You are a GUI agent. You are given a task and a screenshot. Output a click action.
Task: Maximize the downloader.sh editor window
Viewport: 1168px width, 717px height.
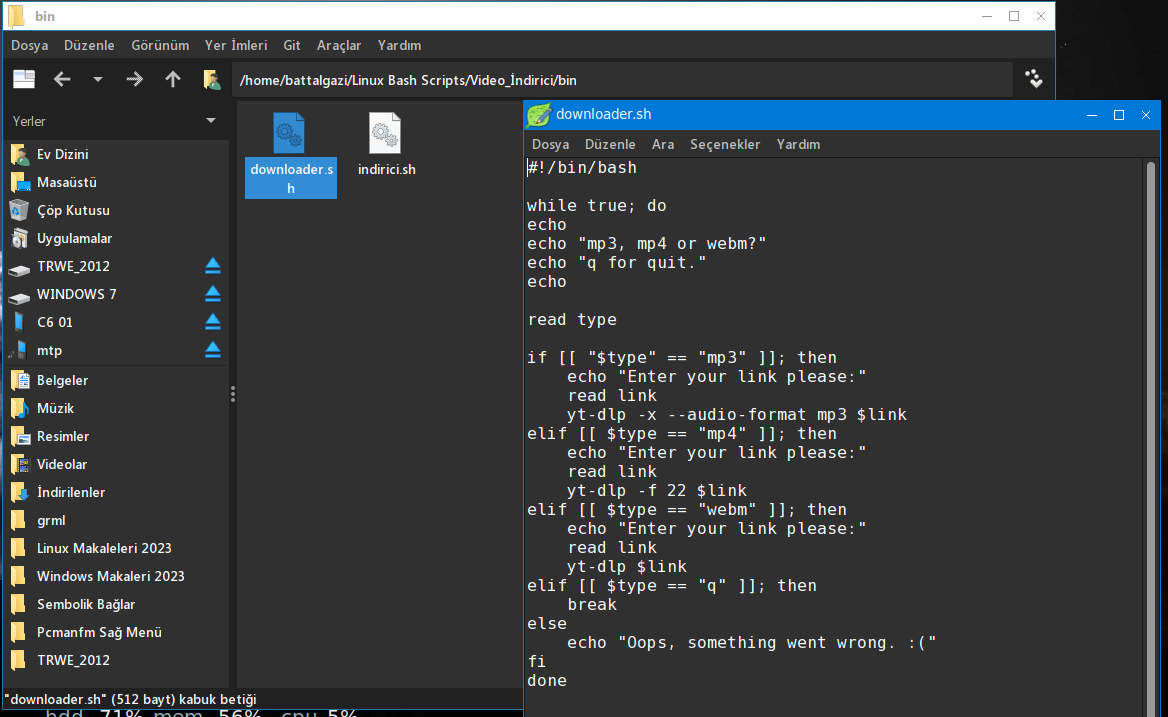click(x=1119, y=115)
